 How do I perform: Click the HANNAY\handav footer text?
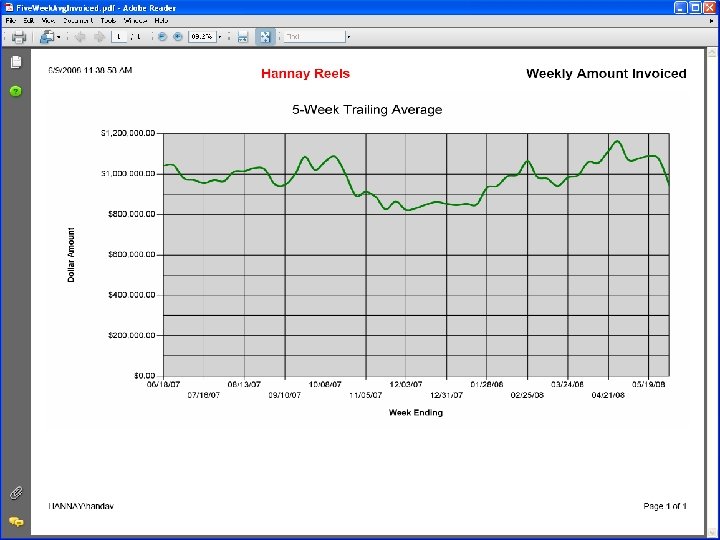coord(81,506)
